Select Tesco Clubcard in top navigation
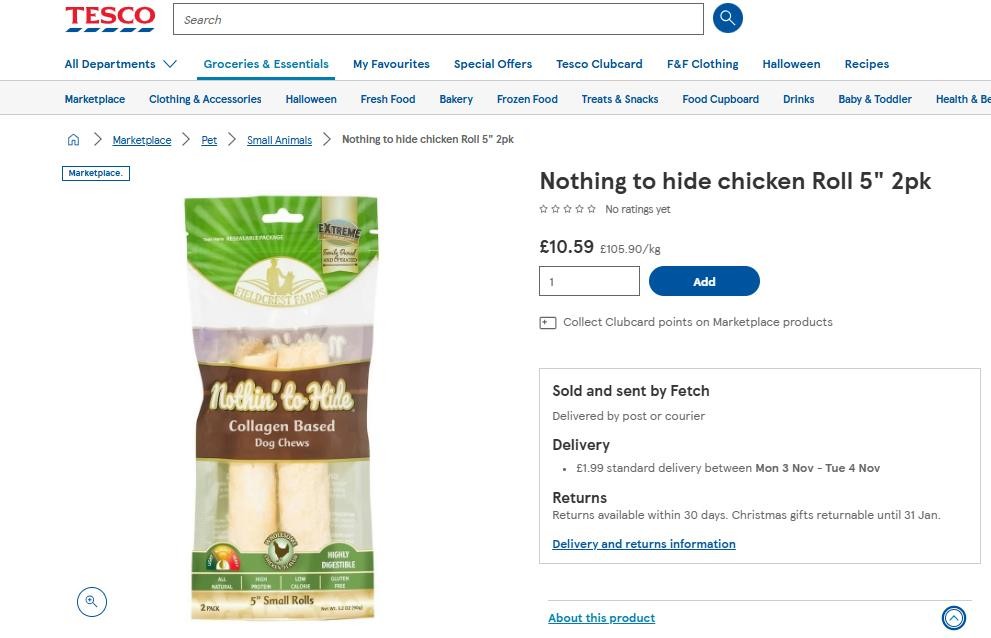Viewport: 991px width, 638px height. pos(599,64)
